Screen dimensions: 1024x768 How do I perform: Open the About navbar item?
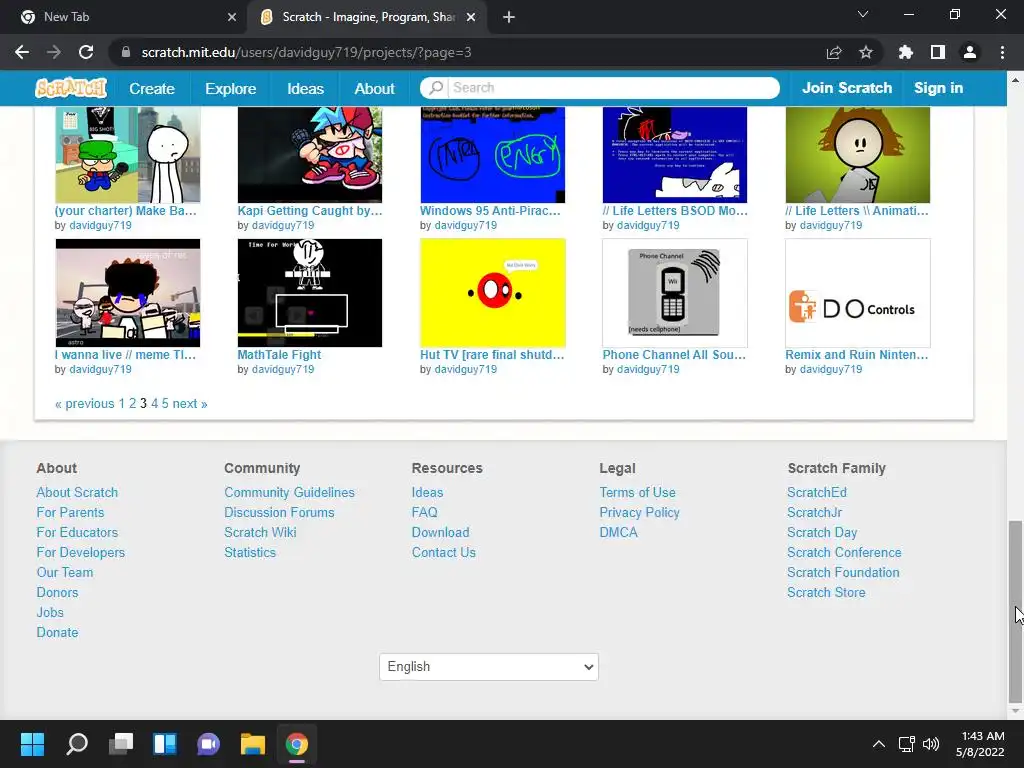pos(374,88)
